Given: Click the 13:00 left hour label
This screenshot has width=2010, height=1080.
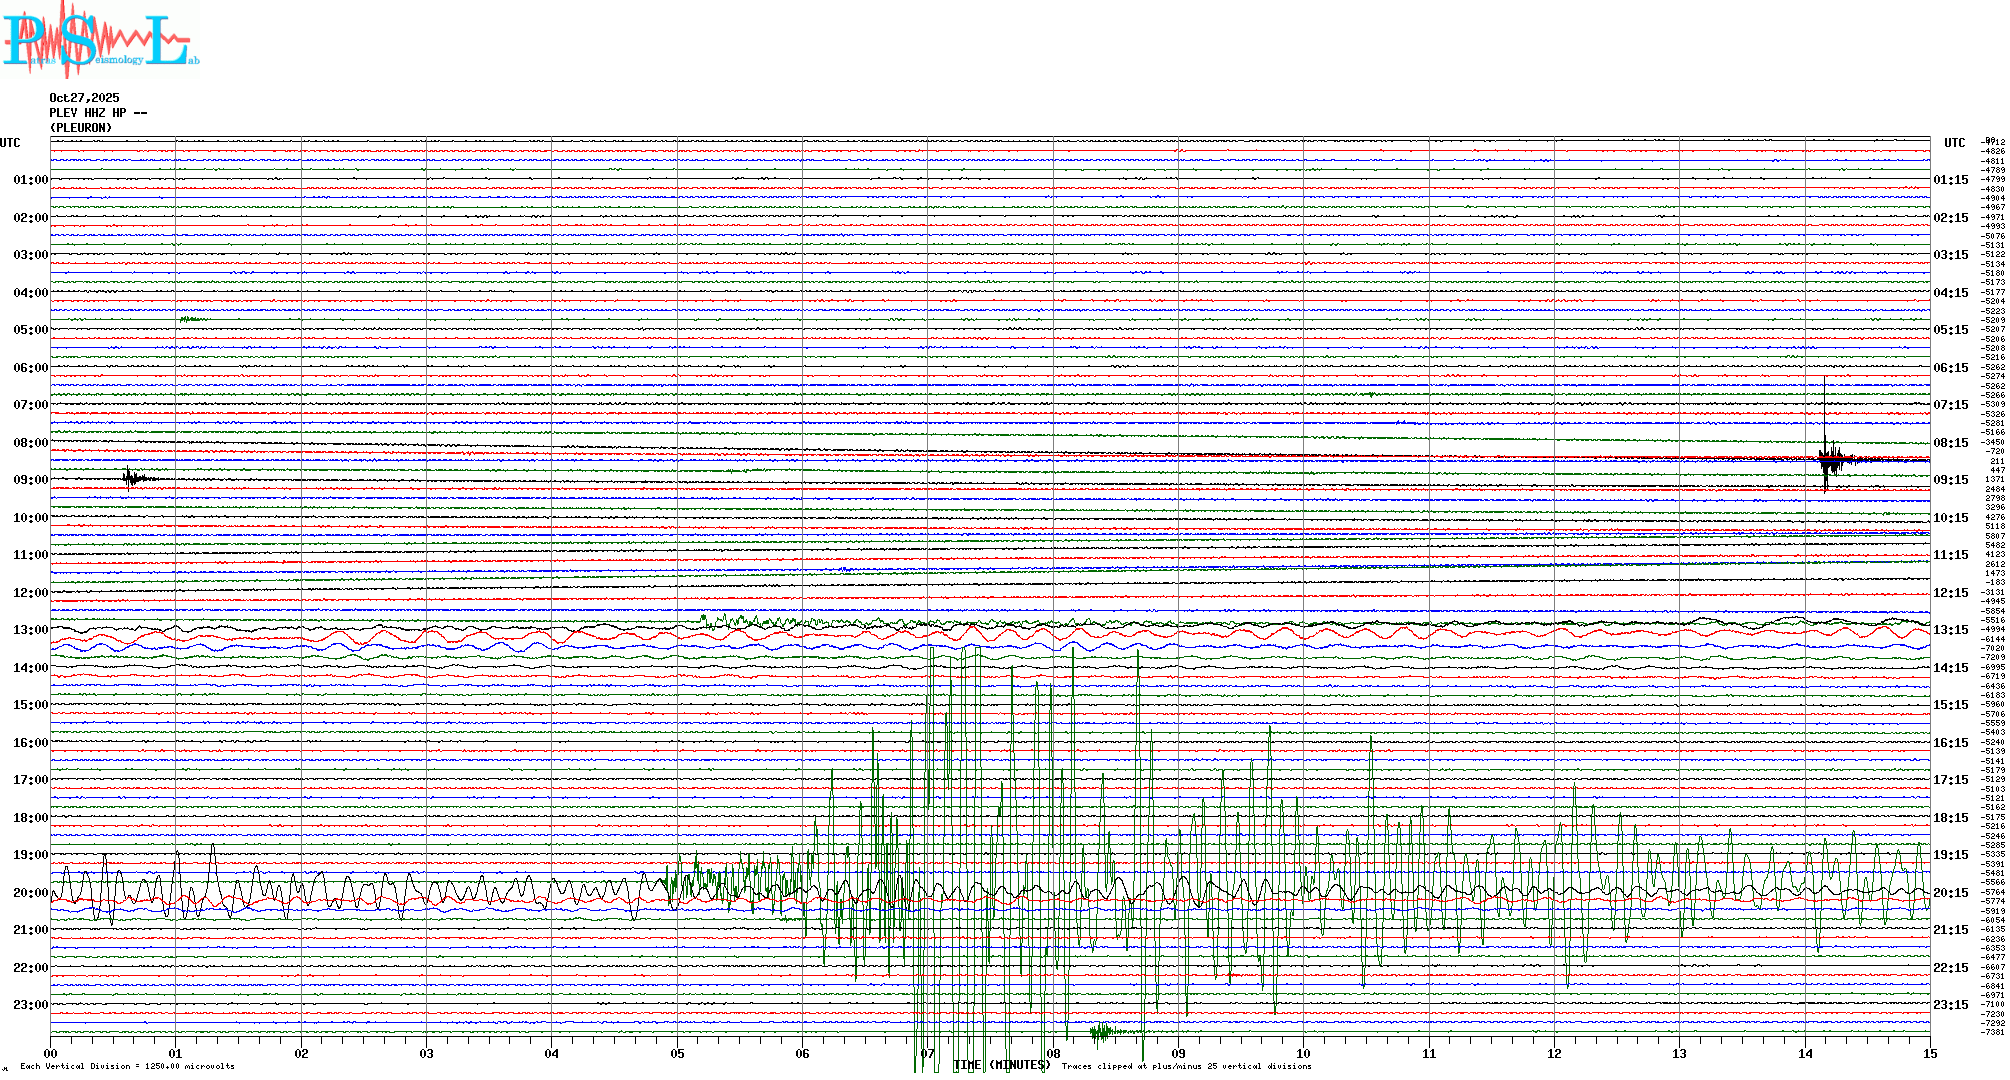Looking at the screenshot, I should click(30, 630).
